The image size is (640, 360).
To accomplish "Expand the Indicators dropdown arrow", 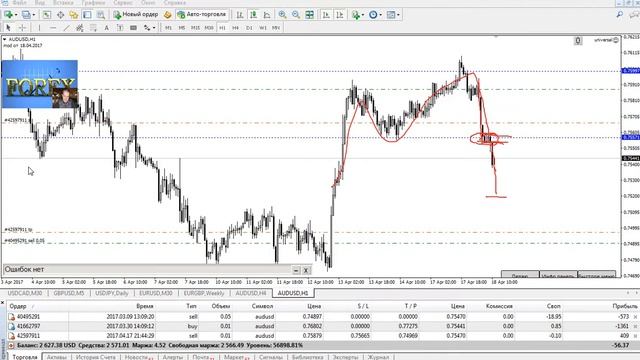I will click(x=363, y=15).
